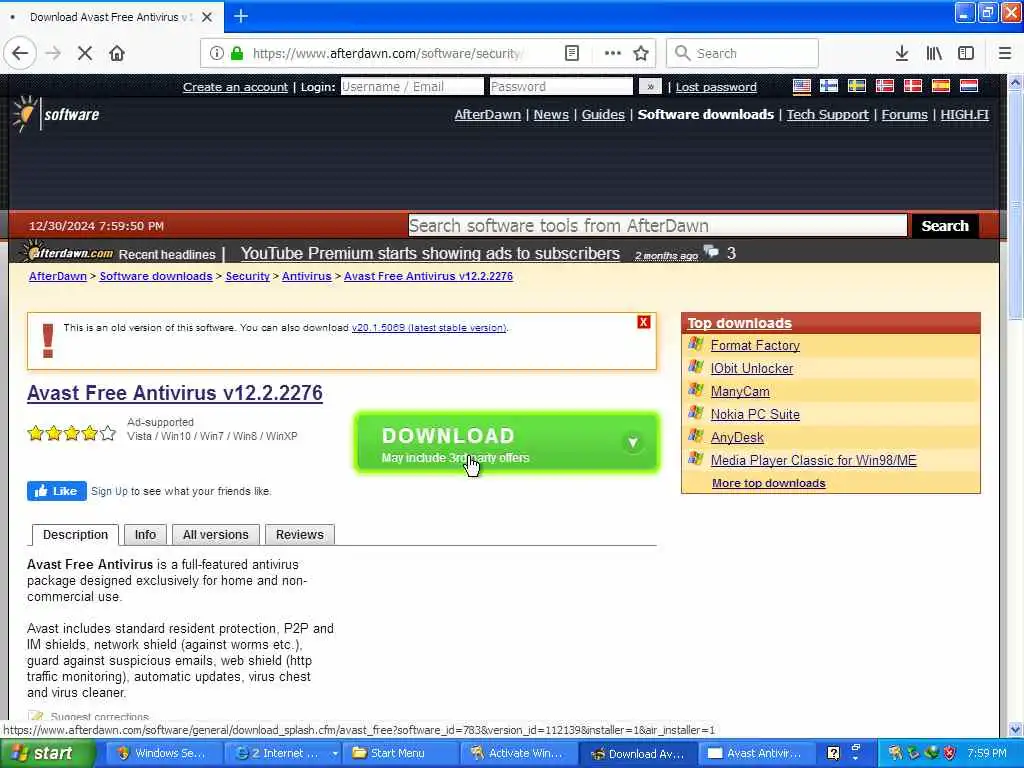This screenshot has height=768, width=1024.
Task: Click the login submit arrow button
Action: tap(650, 86)
